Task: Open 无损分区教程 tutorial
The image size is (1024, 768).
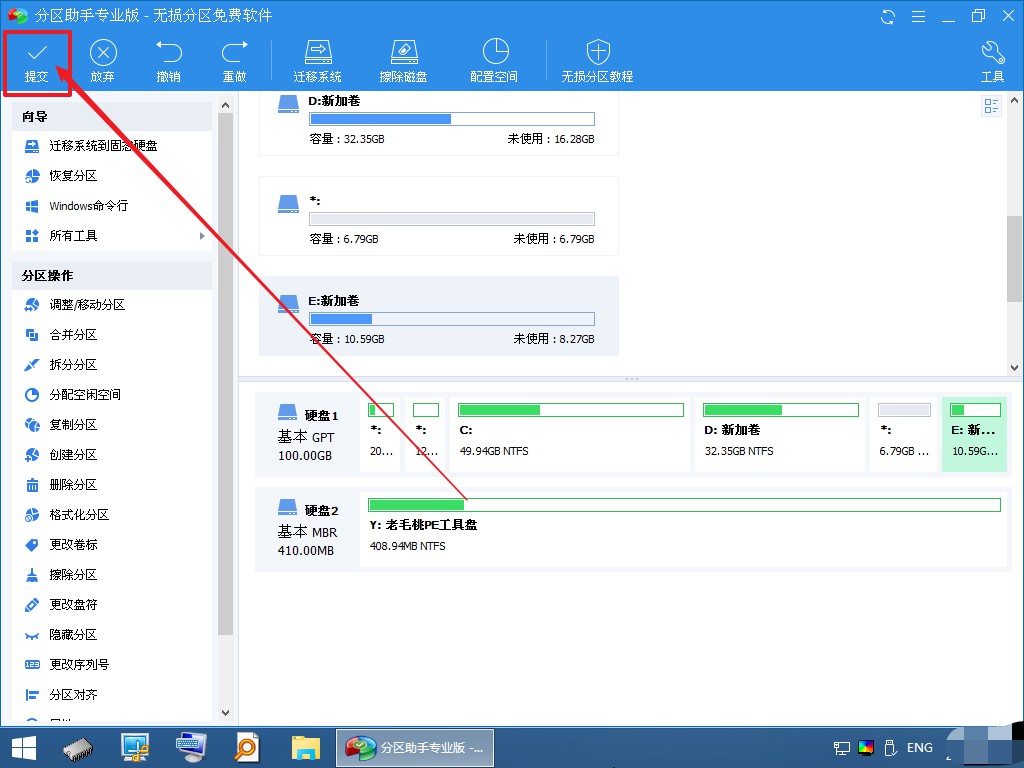Action: click(597, 62)
